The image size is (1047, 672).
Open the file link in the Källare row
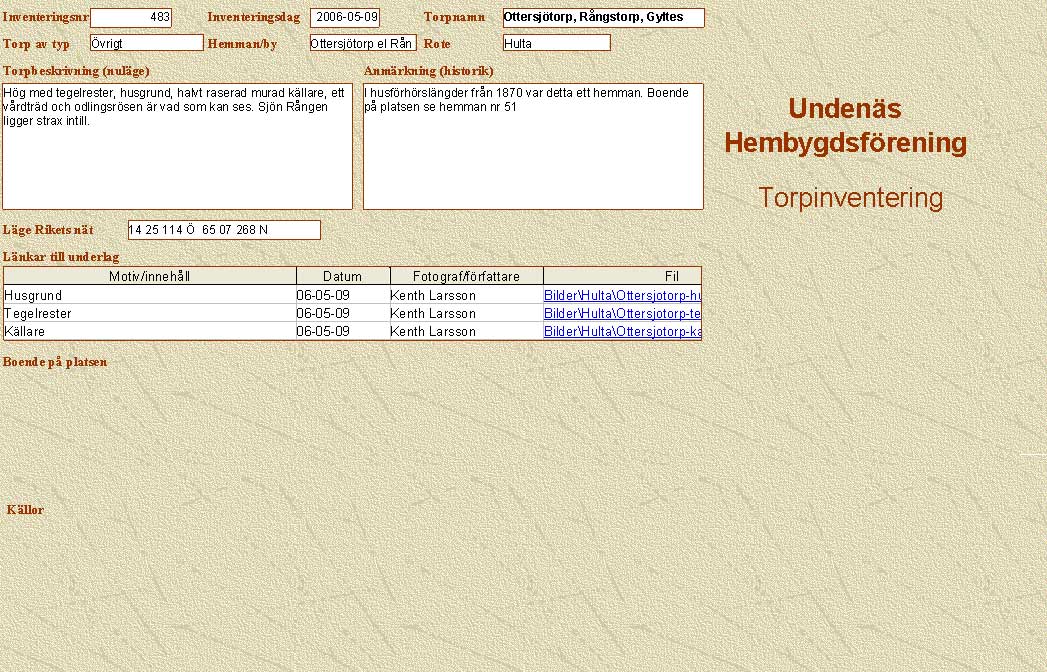click(x=621, y=331)
